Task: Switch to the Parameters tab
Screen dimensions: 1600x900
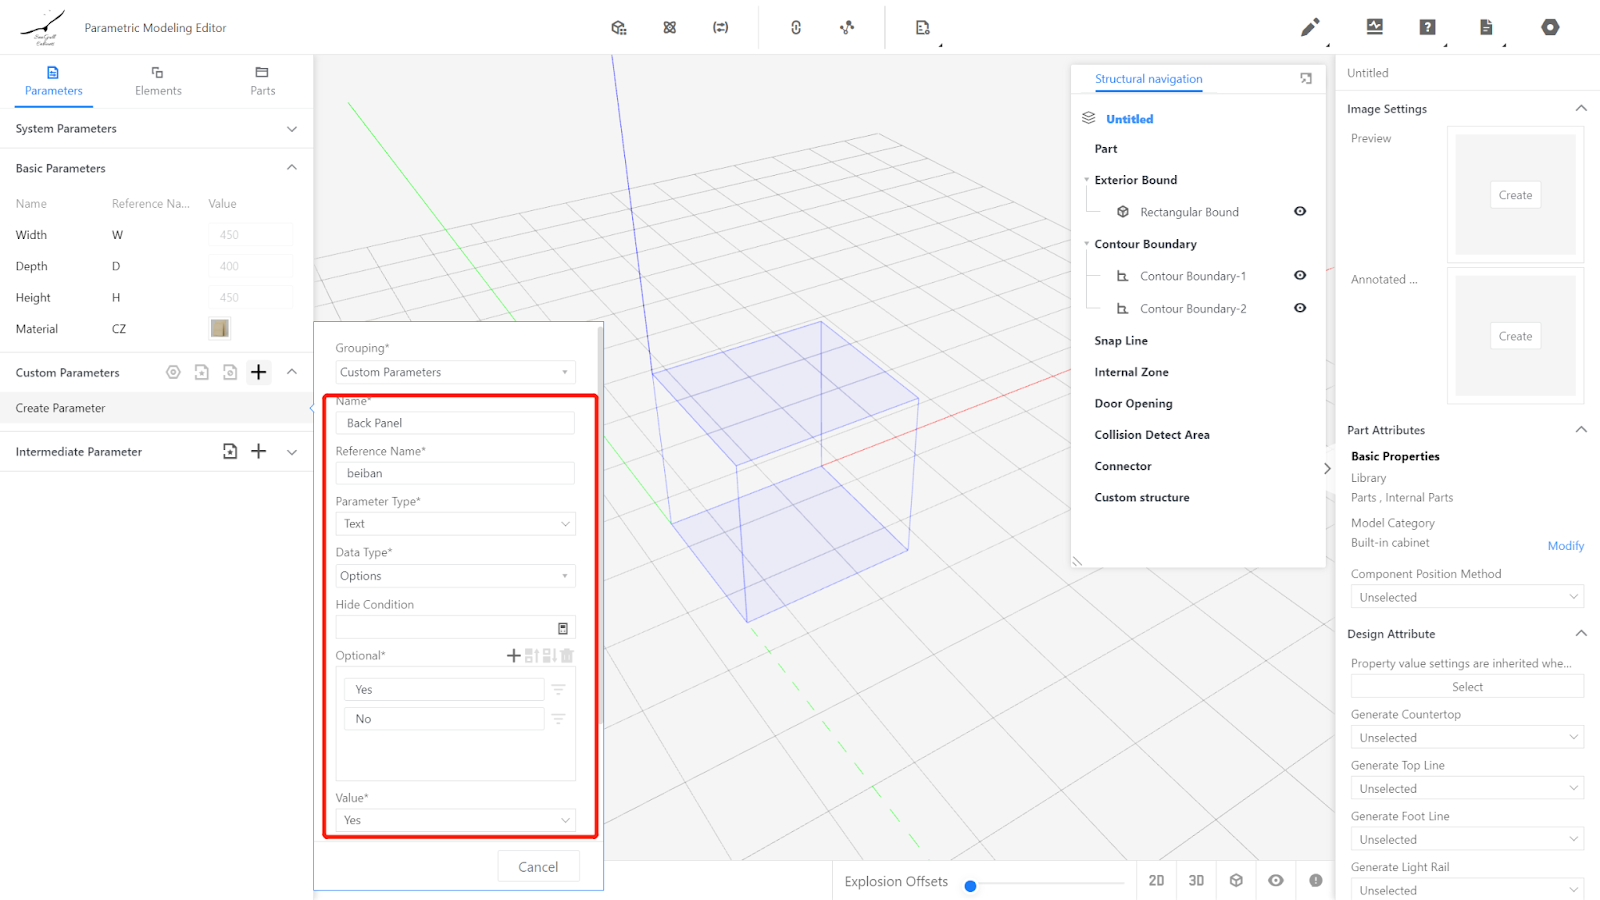Action: coord(54,81)
